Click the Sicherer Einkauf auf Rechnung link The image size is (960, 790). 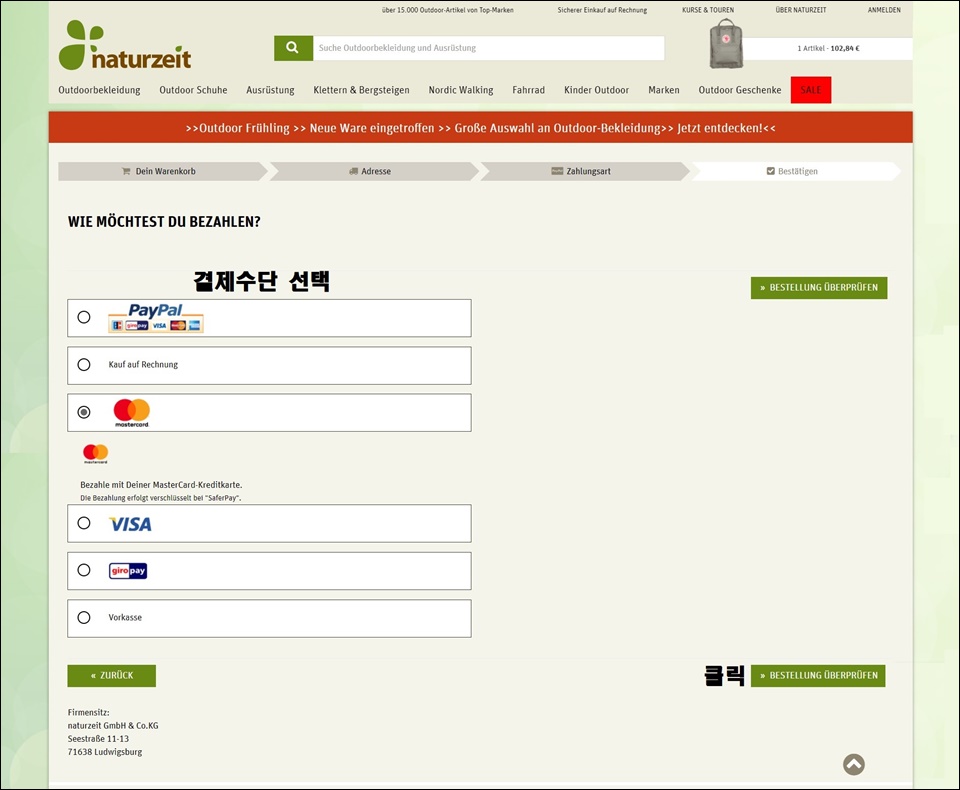coord(602,10)
